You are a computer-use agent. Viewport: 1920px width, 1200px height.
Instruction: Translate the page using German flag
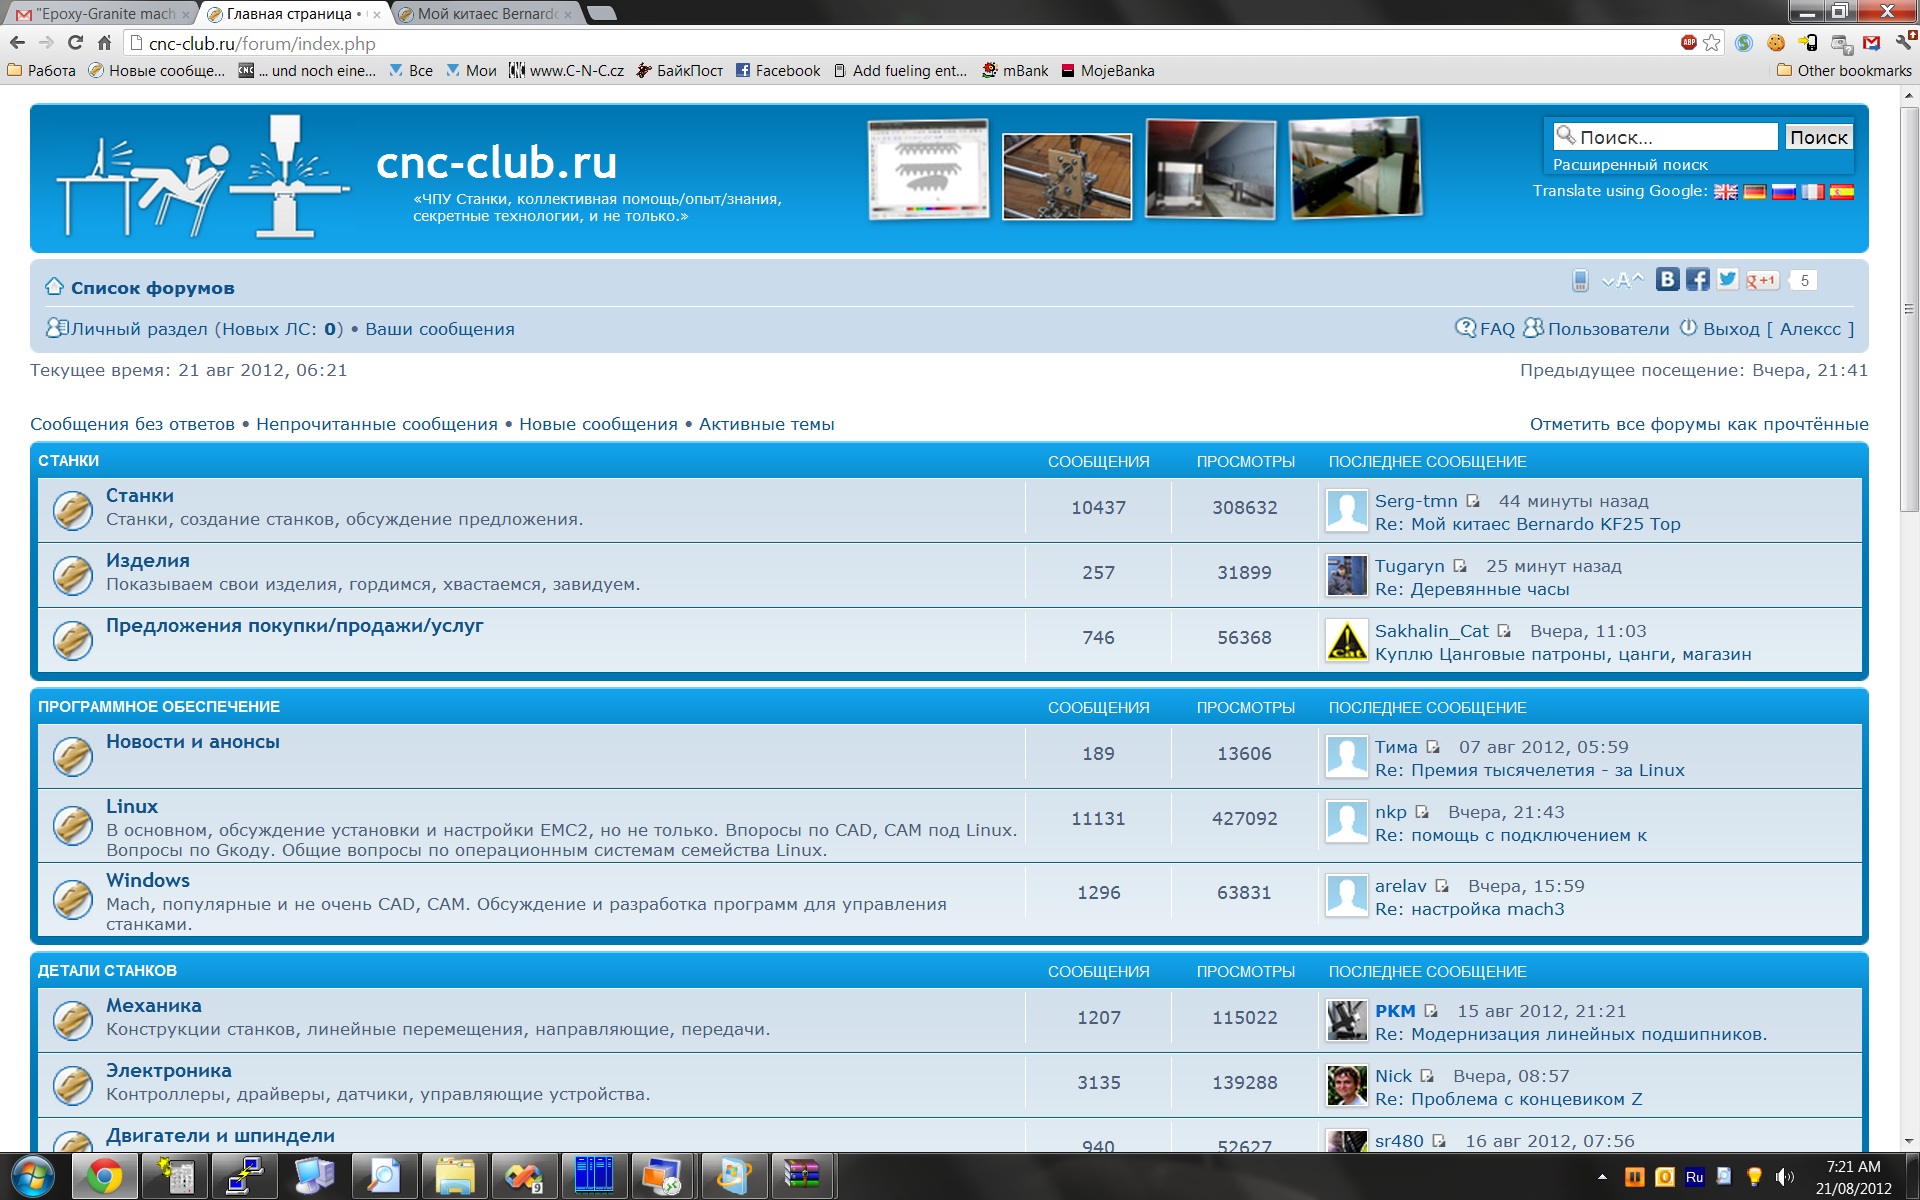tap(1754, 192)
